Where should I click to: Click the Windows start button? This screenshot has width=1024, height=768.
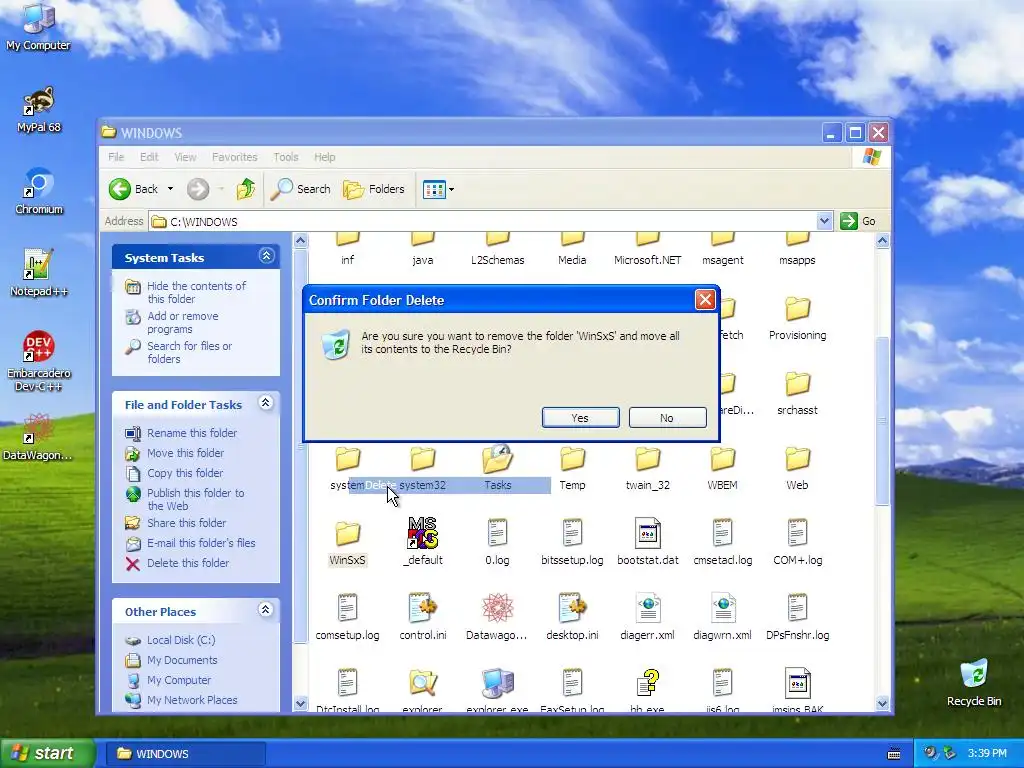48,753
